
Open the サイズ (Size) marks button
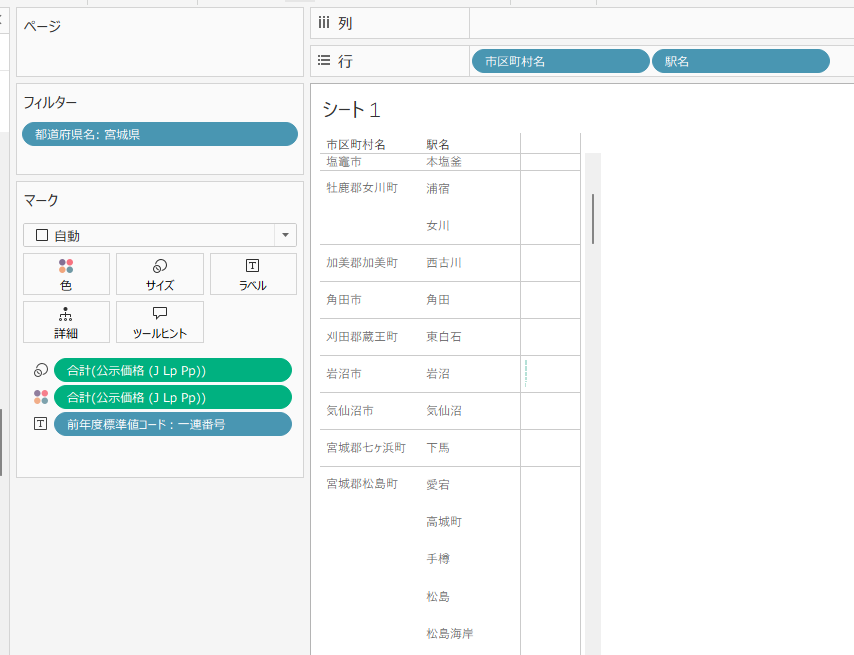click(x=160, y=274)
